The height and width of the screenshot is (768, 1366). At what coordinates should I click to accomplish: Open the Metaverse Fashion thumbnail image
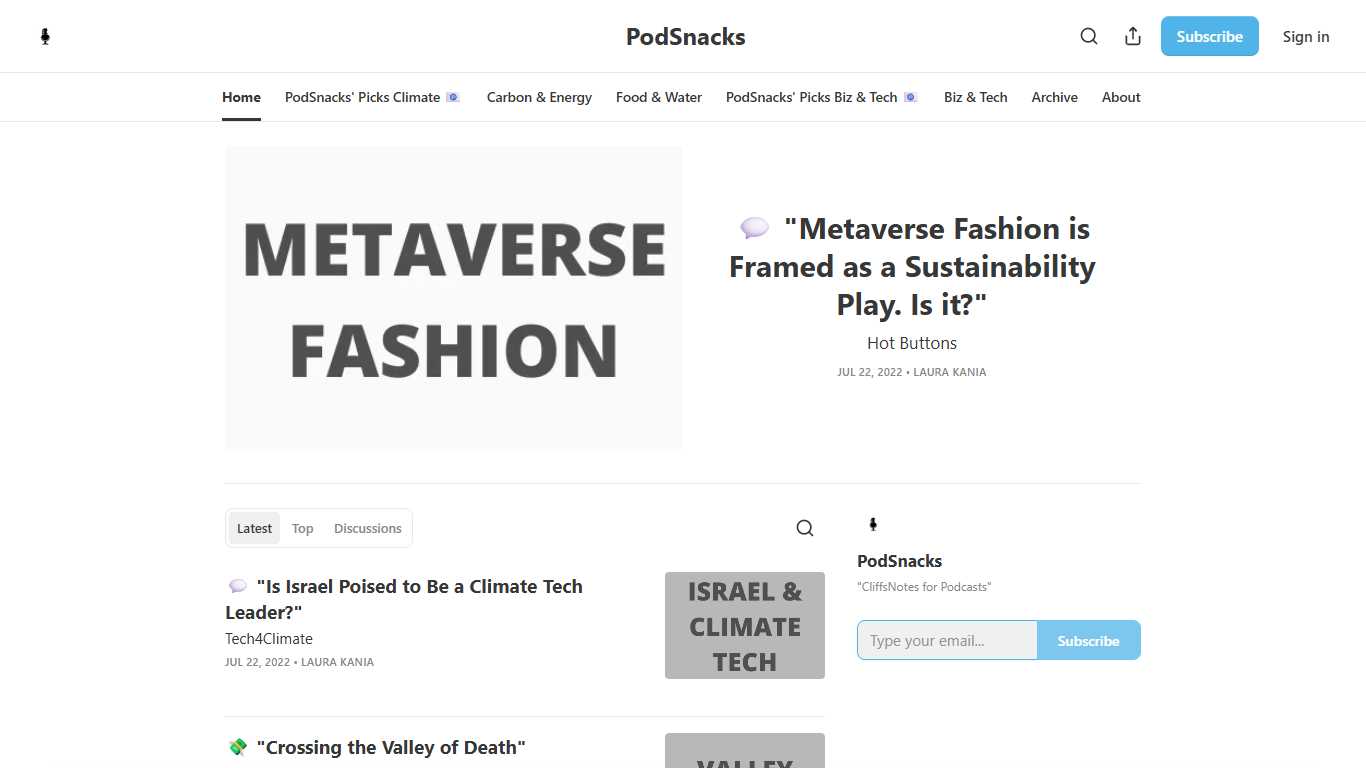(x=454, y=298)
